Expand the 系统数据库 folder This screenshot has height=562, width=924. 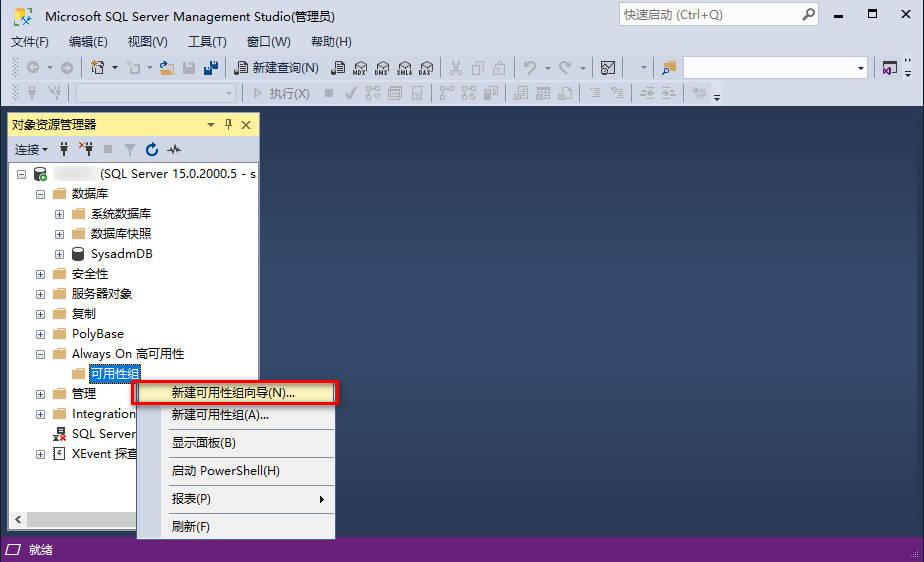coord(60,214)
